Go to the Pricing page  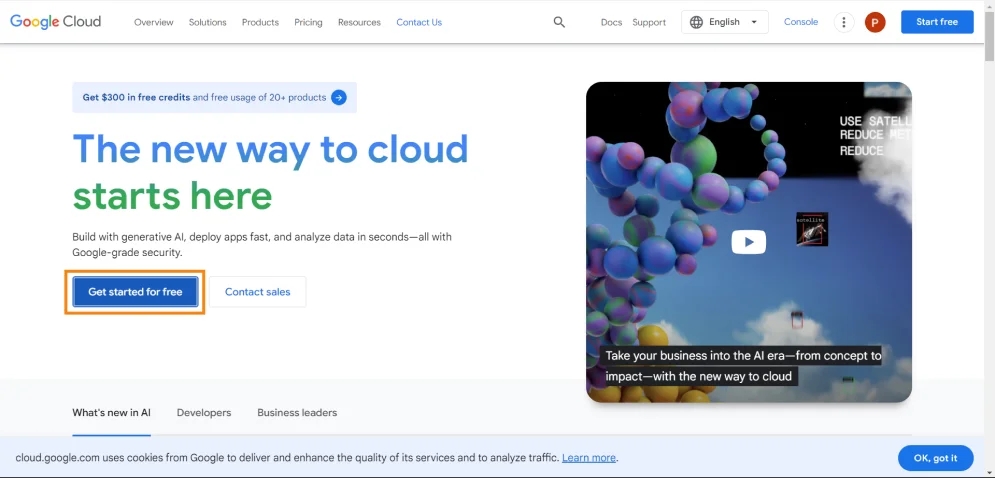coord(308,22)
